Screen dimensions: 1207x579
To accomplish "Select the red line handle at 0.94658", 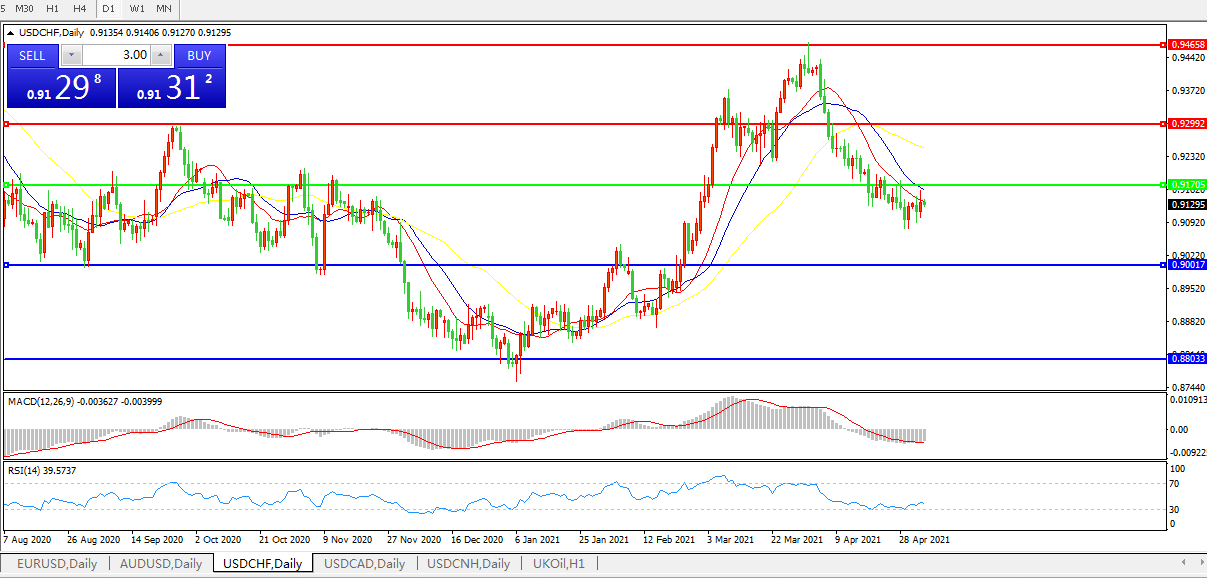I will [1161, 45].
